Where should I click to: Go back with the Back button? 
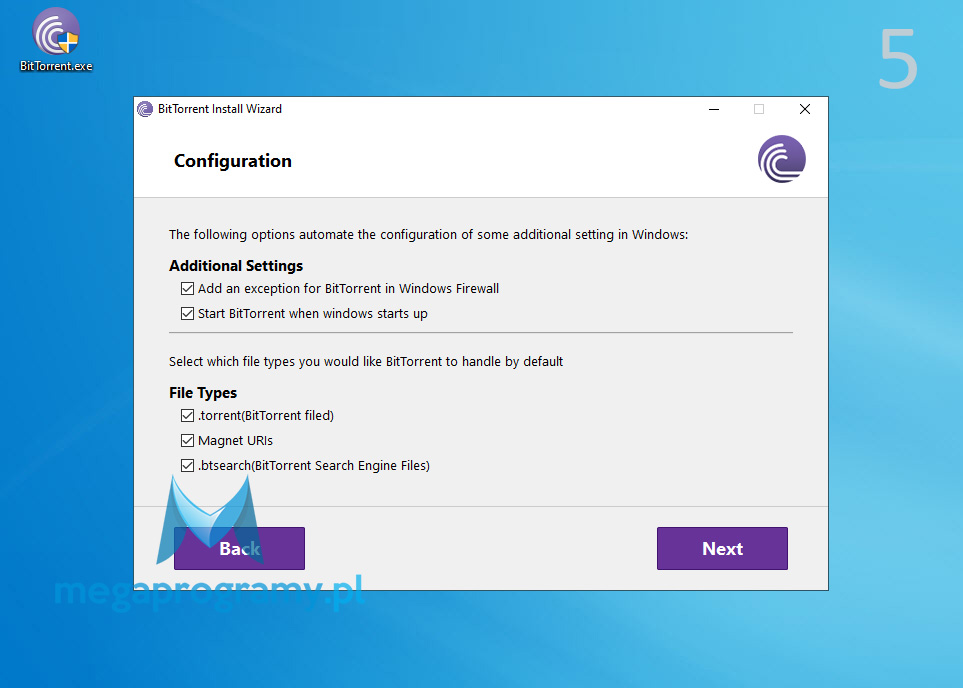(x=240, y=549)
